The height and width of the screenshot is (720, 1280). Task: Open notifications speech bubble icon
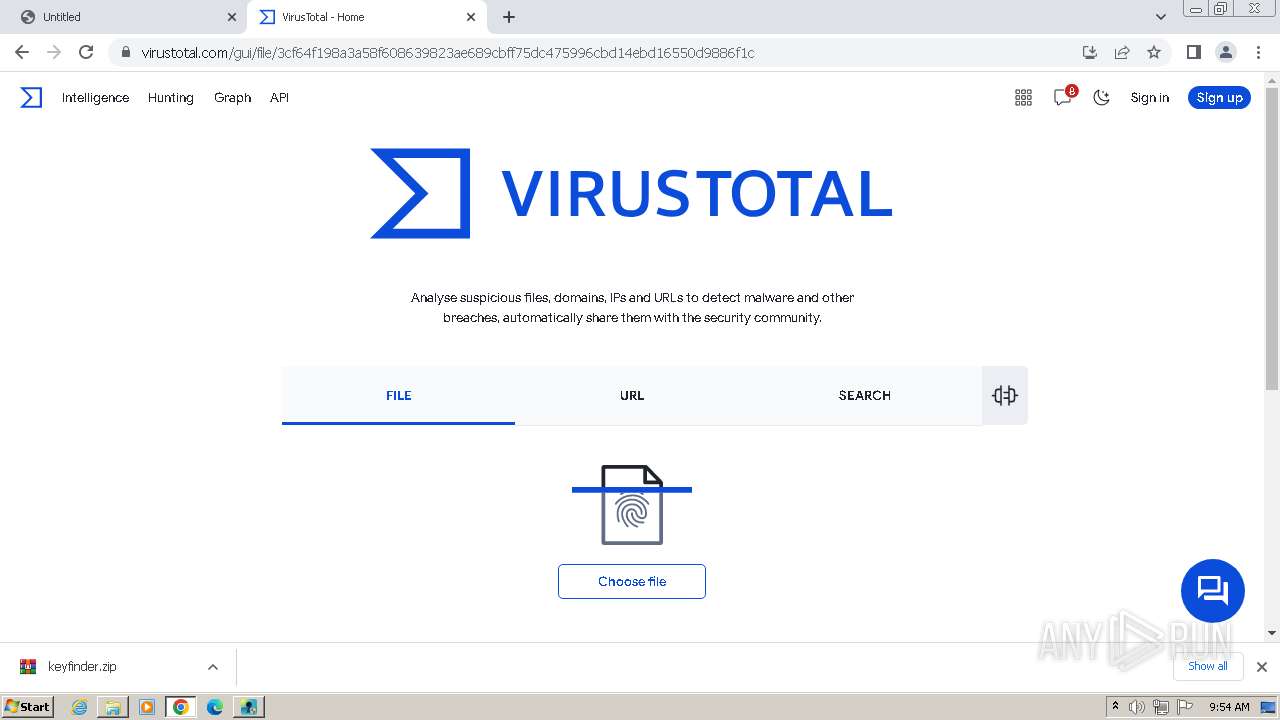[1063, 97]
